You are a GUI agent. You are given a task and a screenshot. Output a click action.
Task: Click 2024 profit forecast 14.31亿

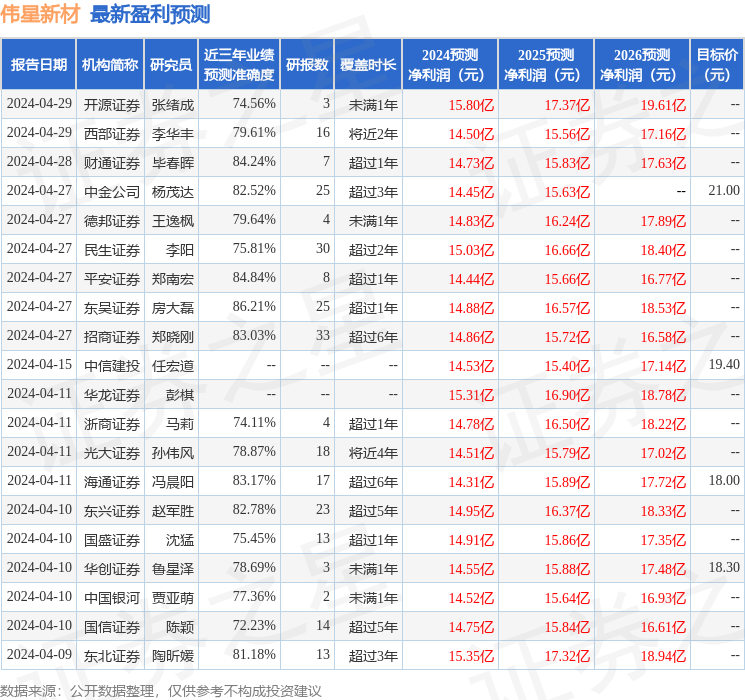click(471, 482)
